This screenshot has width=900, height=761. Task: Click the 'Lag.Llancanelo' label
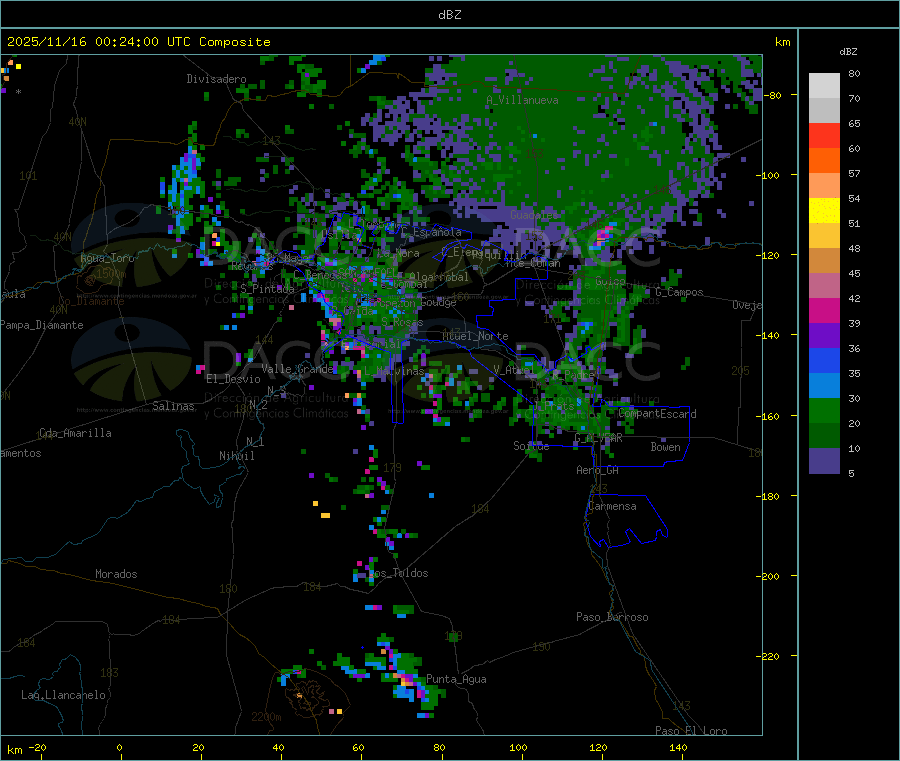64,696
